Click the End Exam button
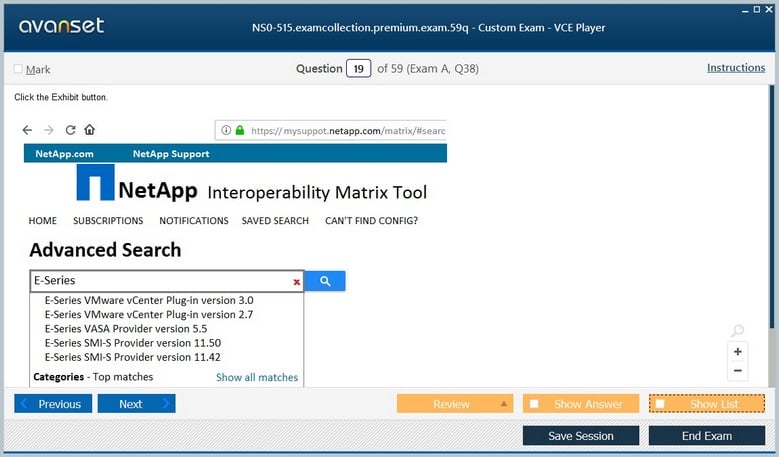 (707, 436)
